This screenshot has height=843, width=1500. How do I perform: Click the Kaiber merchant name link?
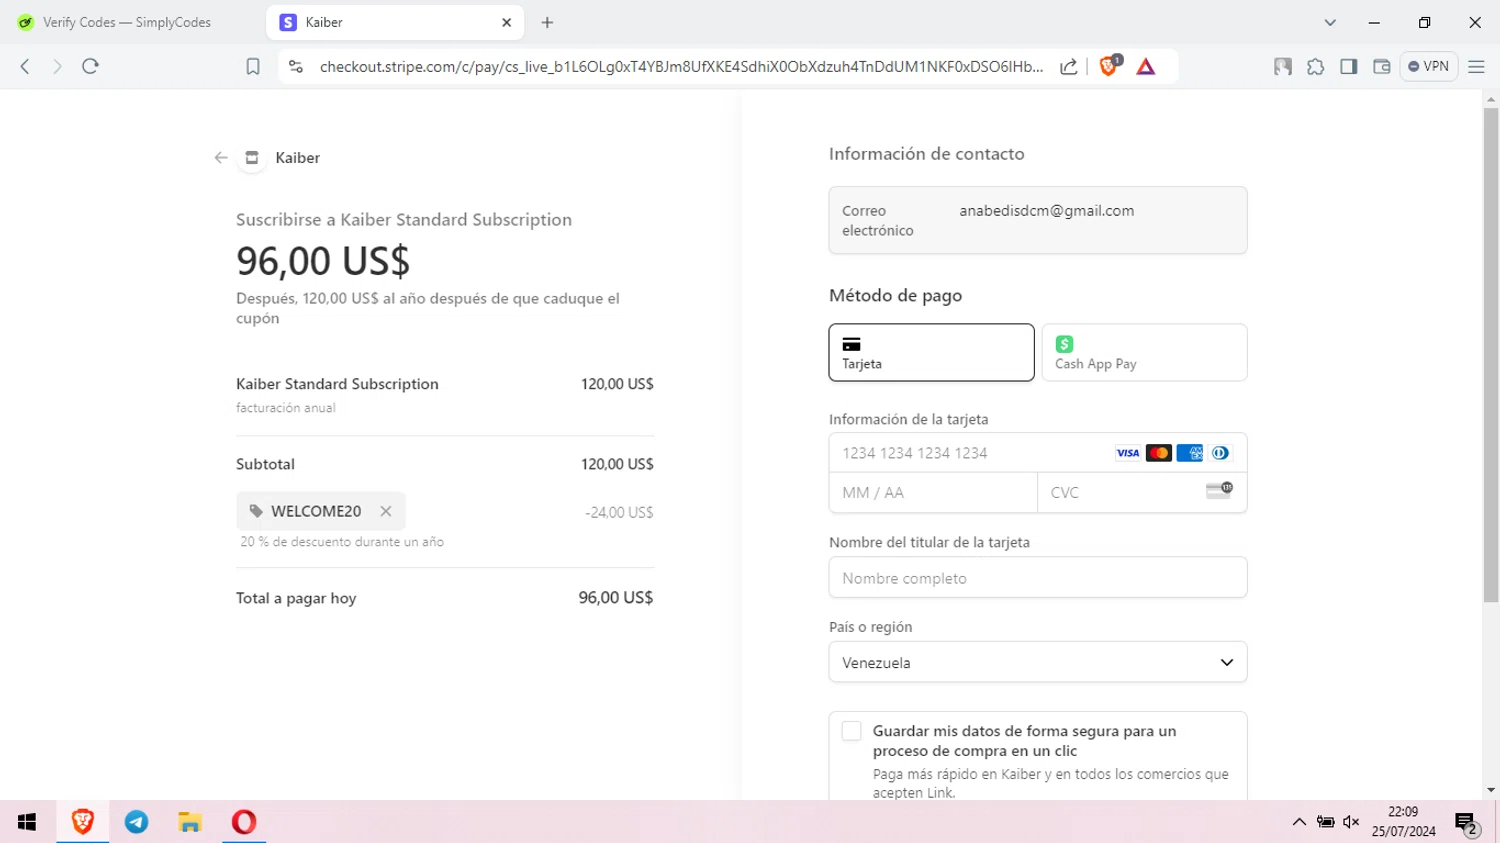[298, 158]
